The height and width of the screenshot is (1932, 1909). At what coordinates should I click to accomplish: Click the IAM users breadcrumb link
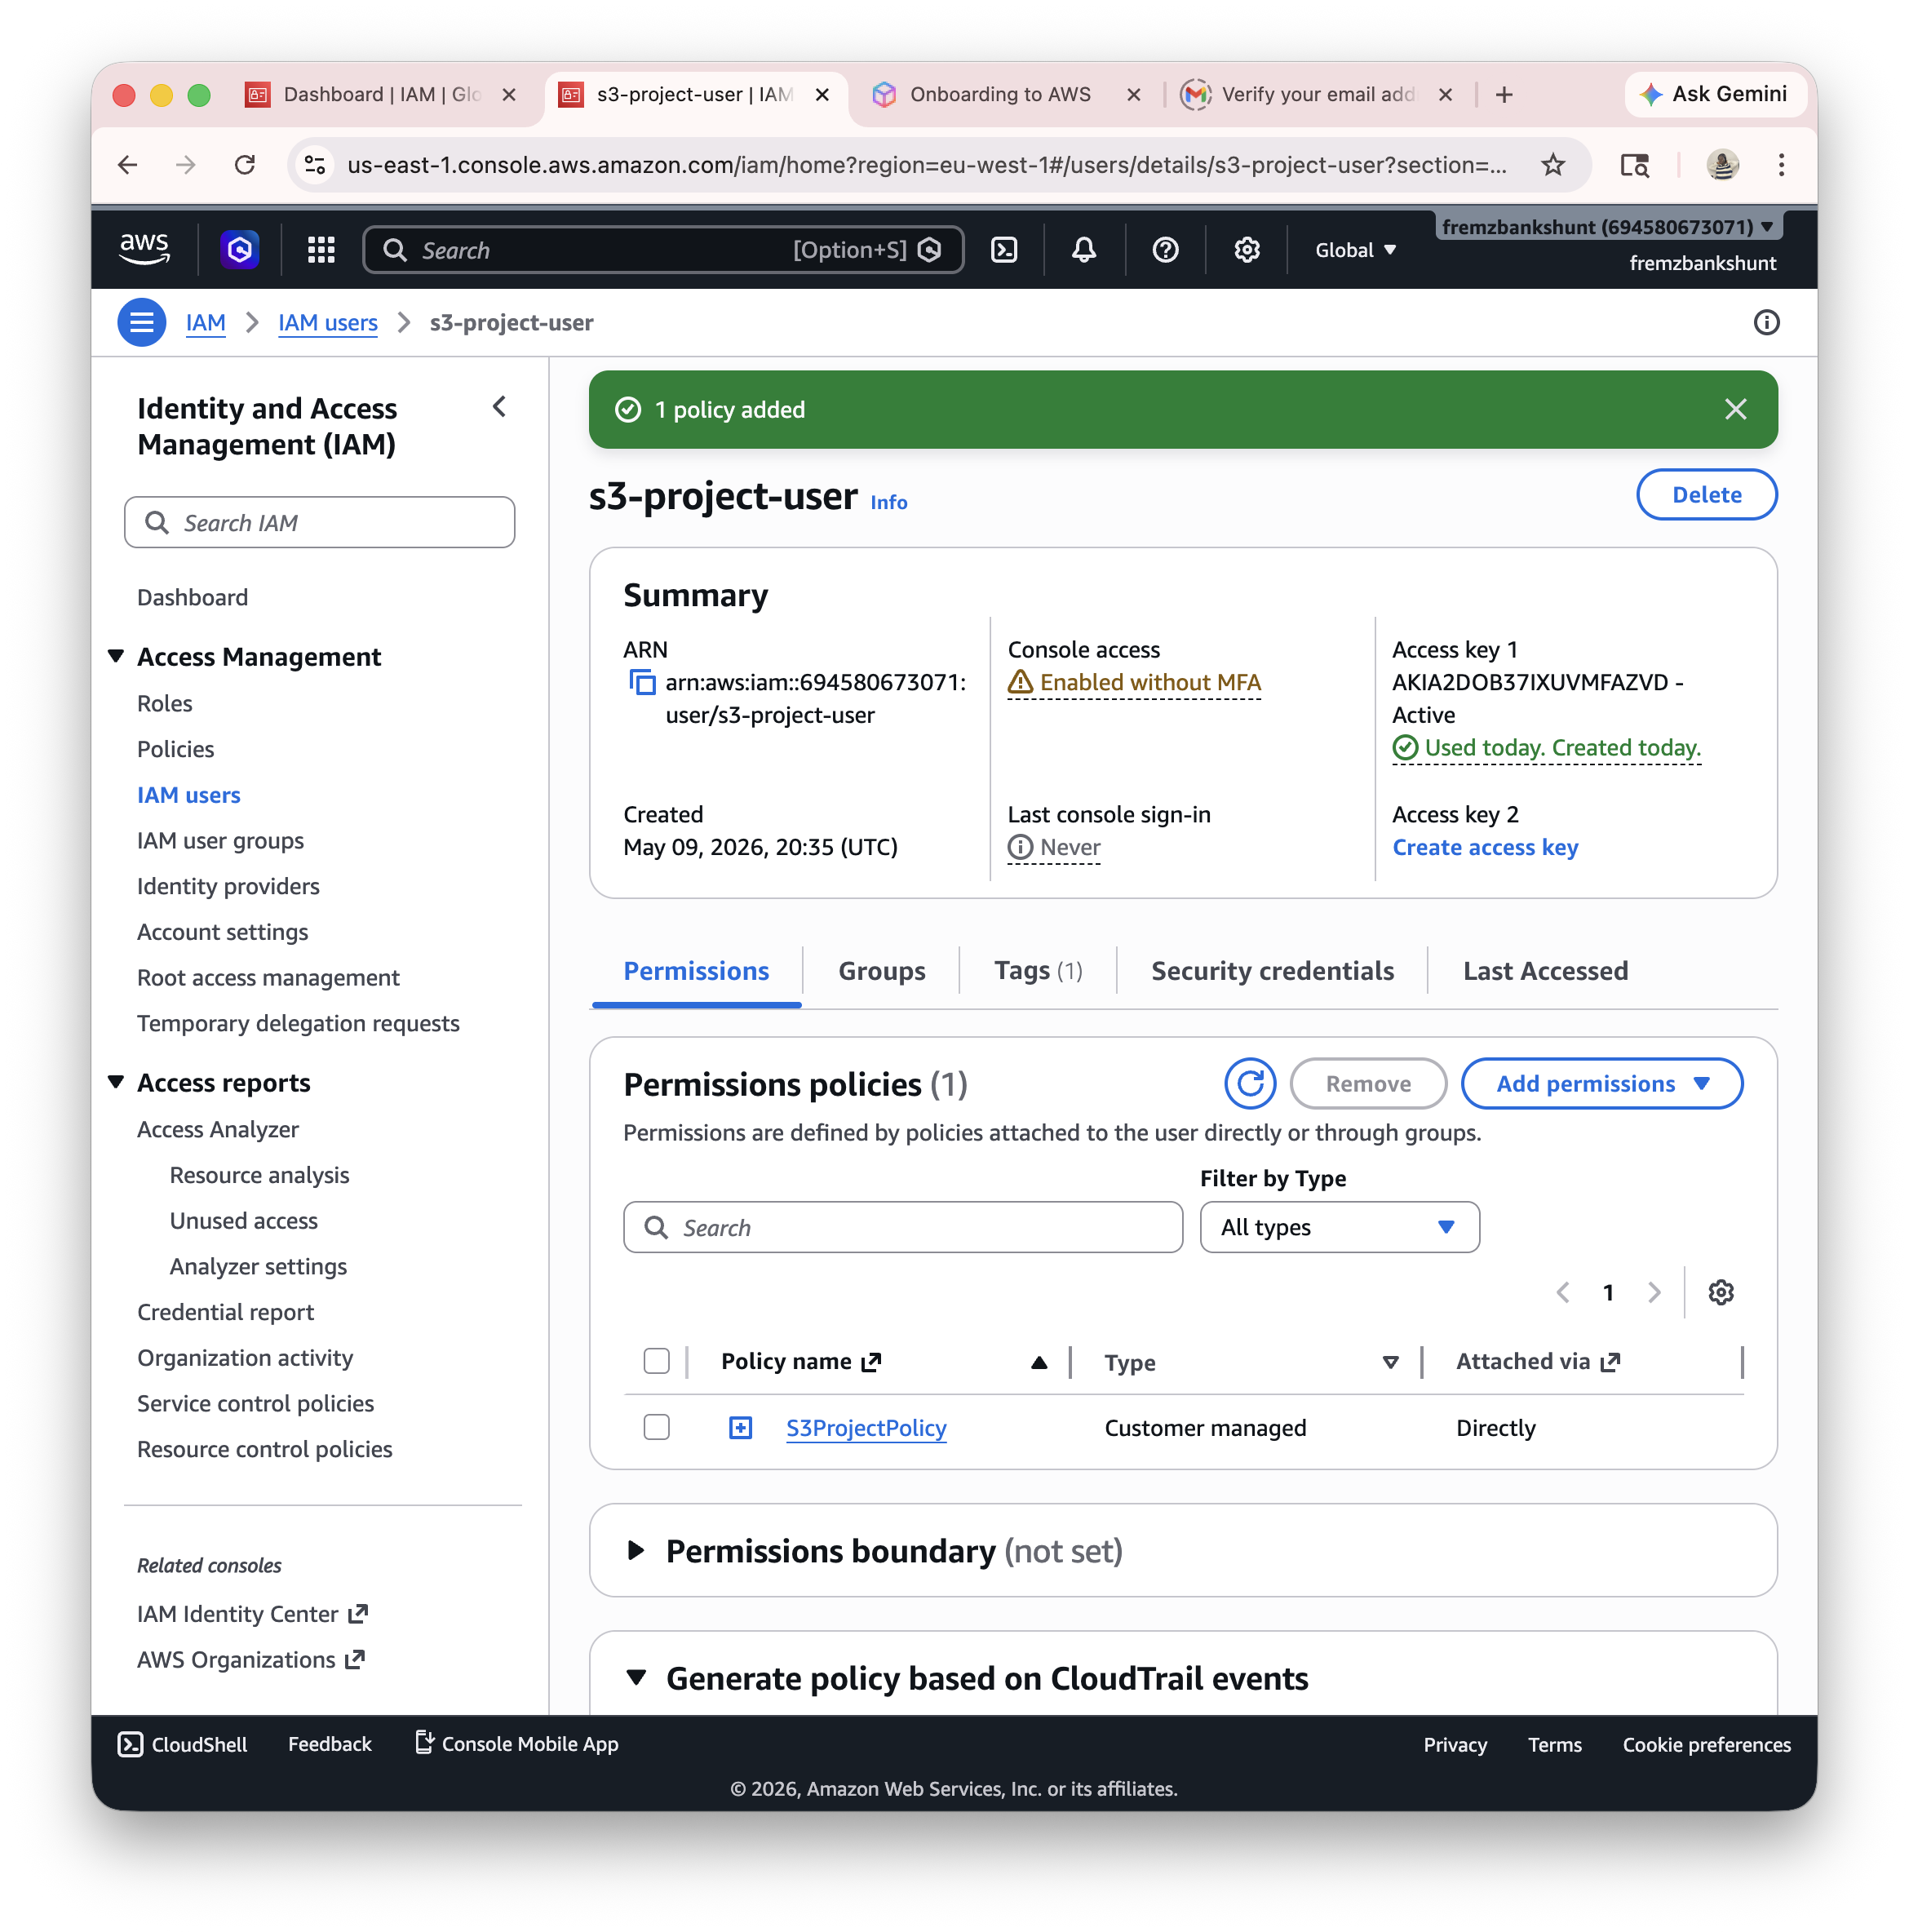(x=327, y=322)
